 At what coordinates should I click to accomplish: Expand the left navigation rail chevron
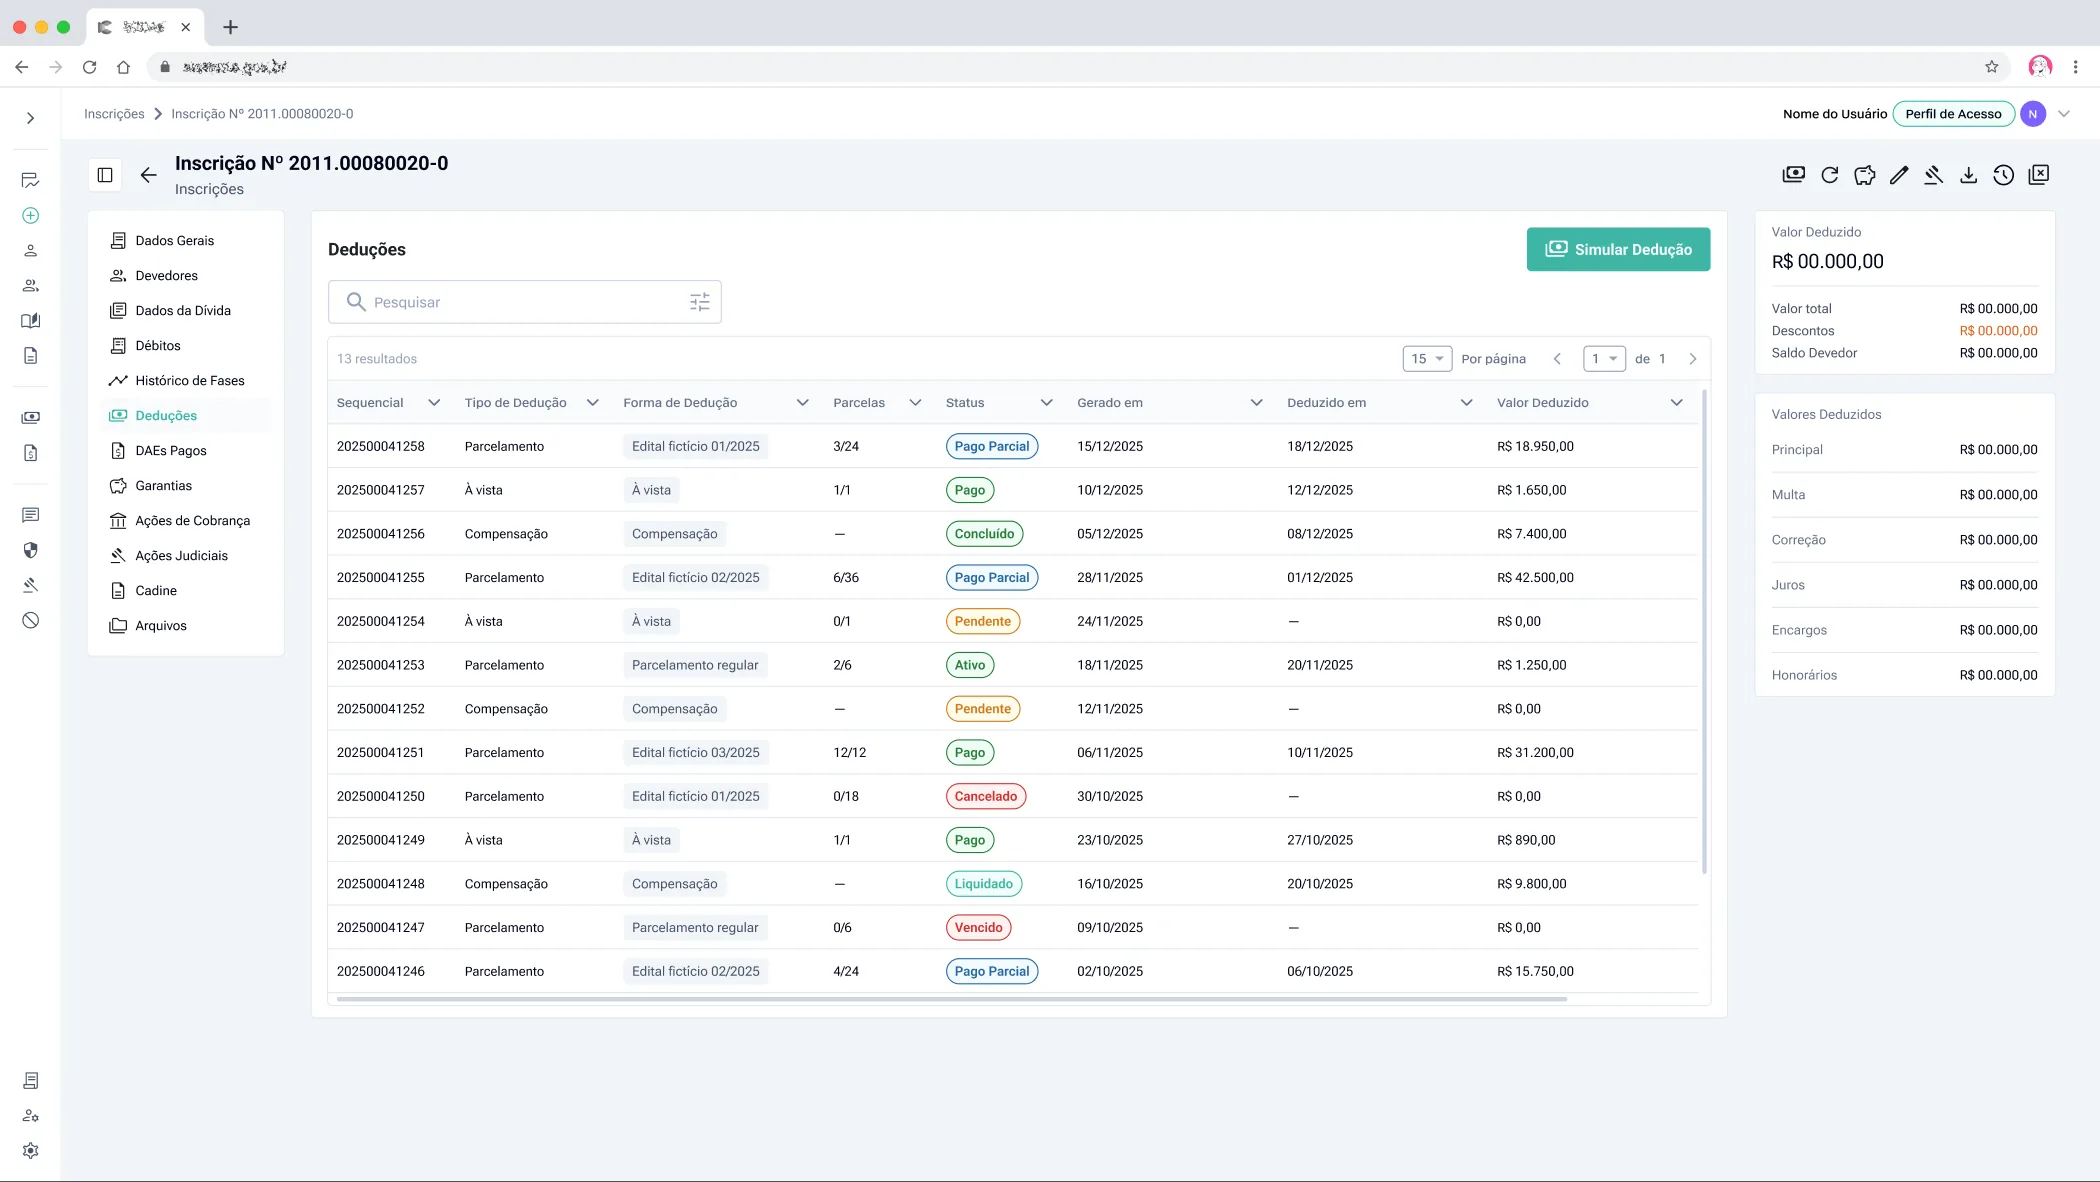[x=31, y=118]
